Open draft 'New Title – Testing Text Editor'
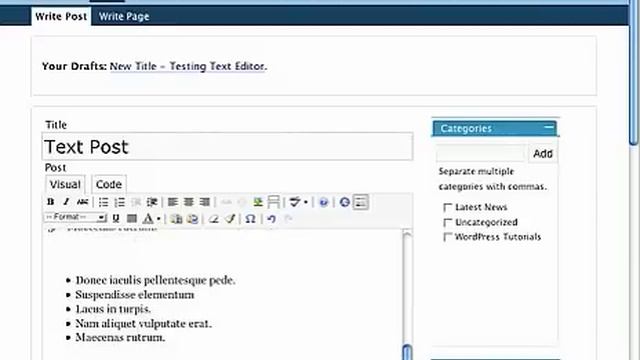This screenshot has height=360, width=640. [x=187, y=66]
